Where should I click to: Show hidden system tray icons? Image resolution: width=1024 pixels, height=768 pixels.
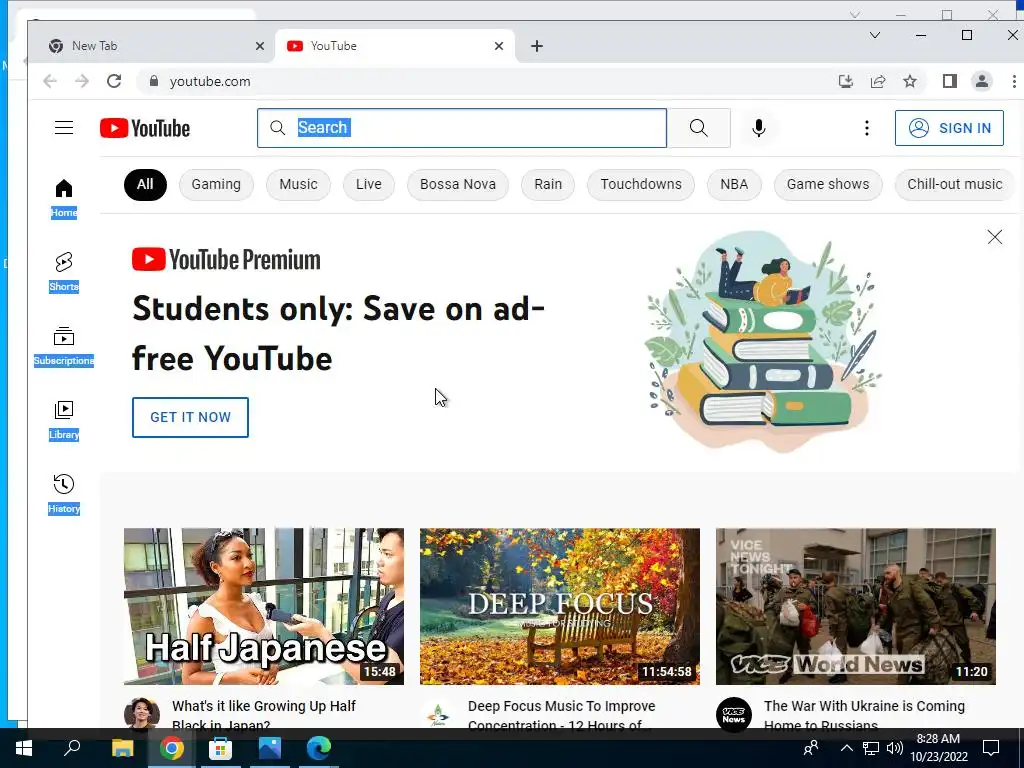846,748
